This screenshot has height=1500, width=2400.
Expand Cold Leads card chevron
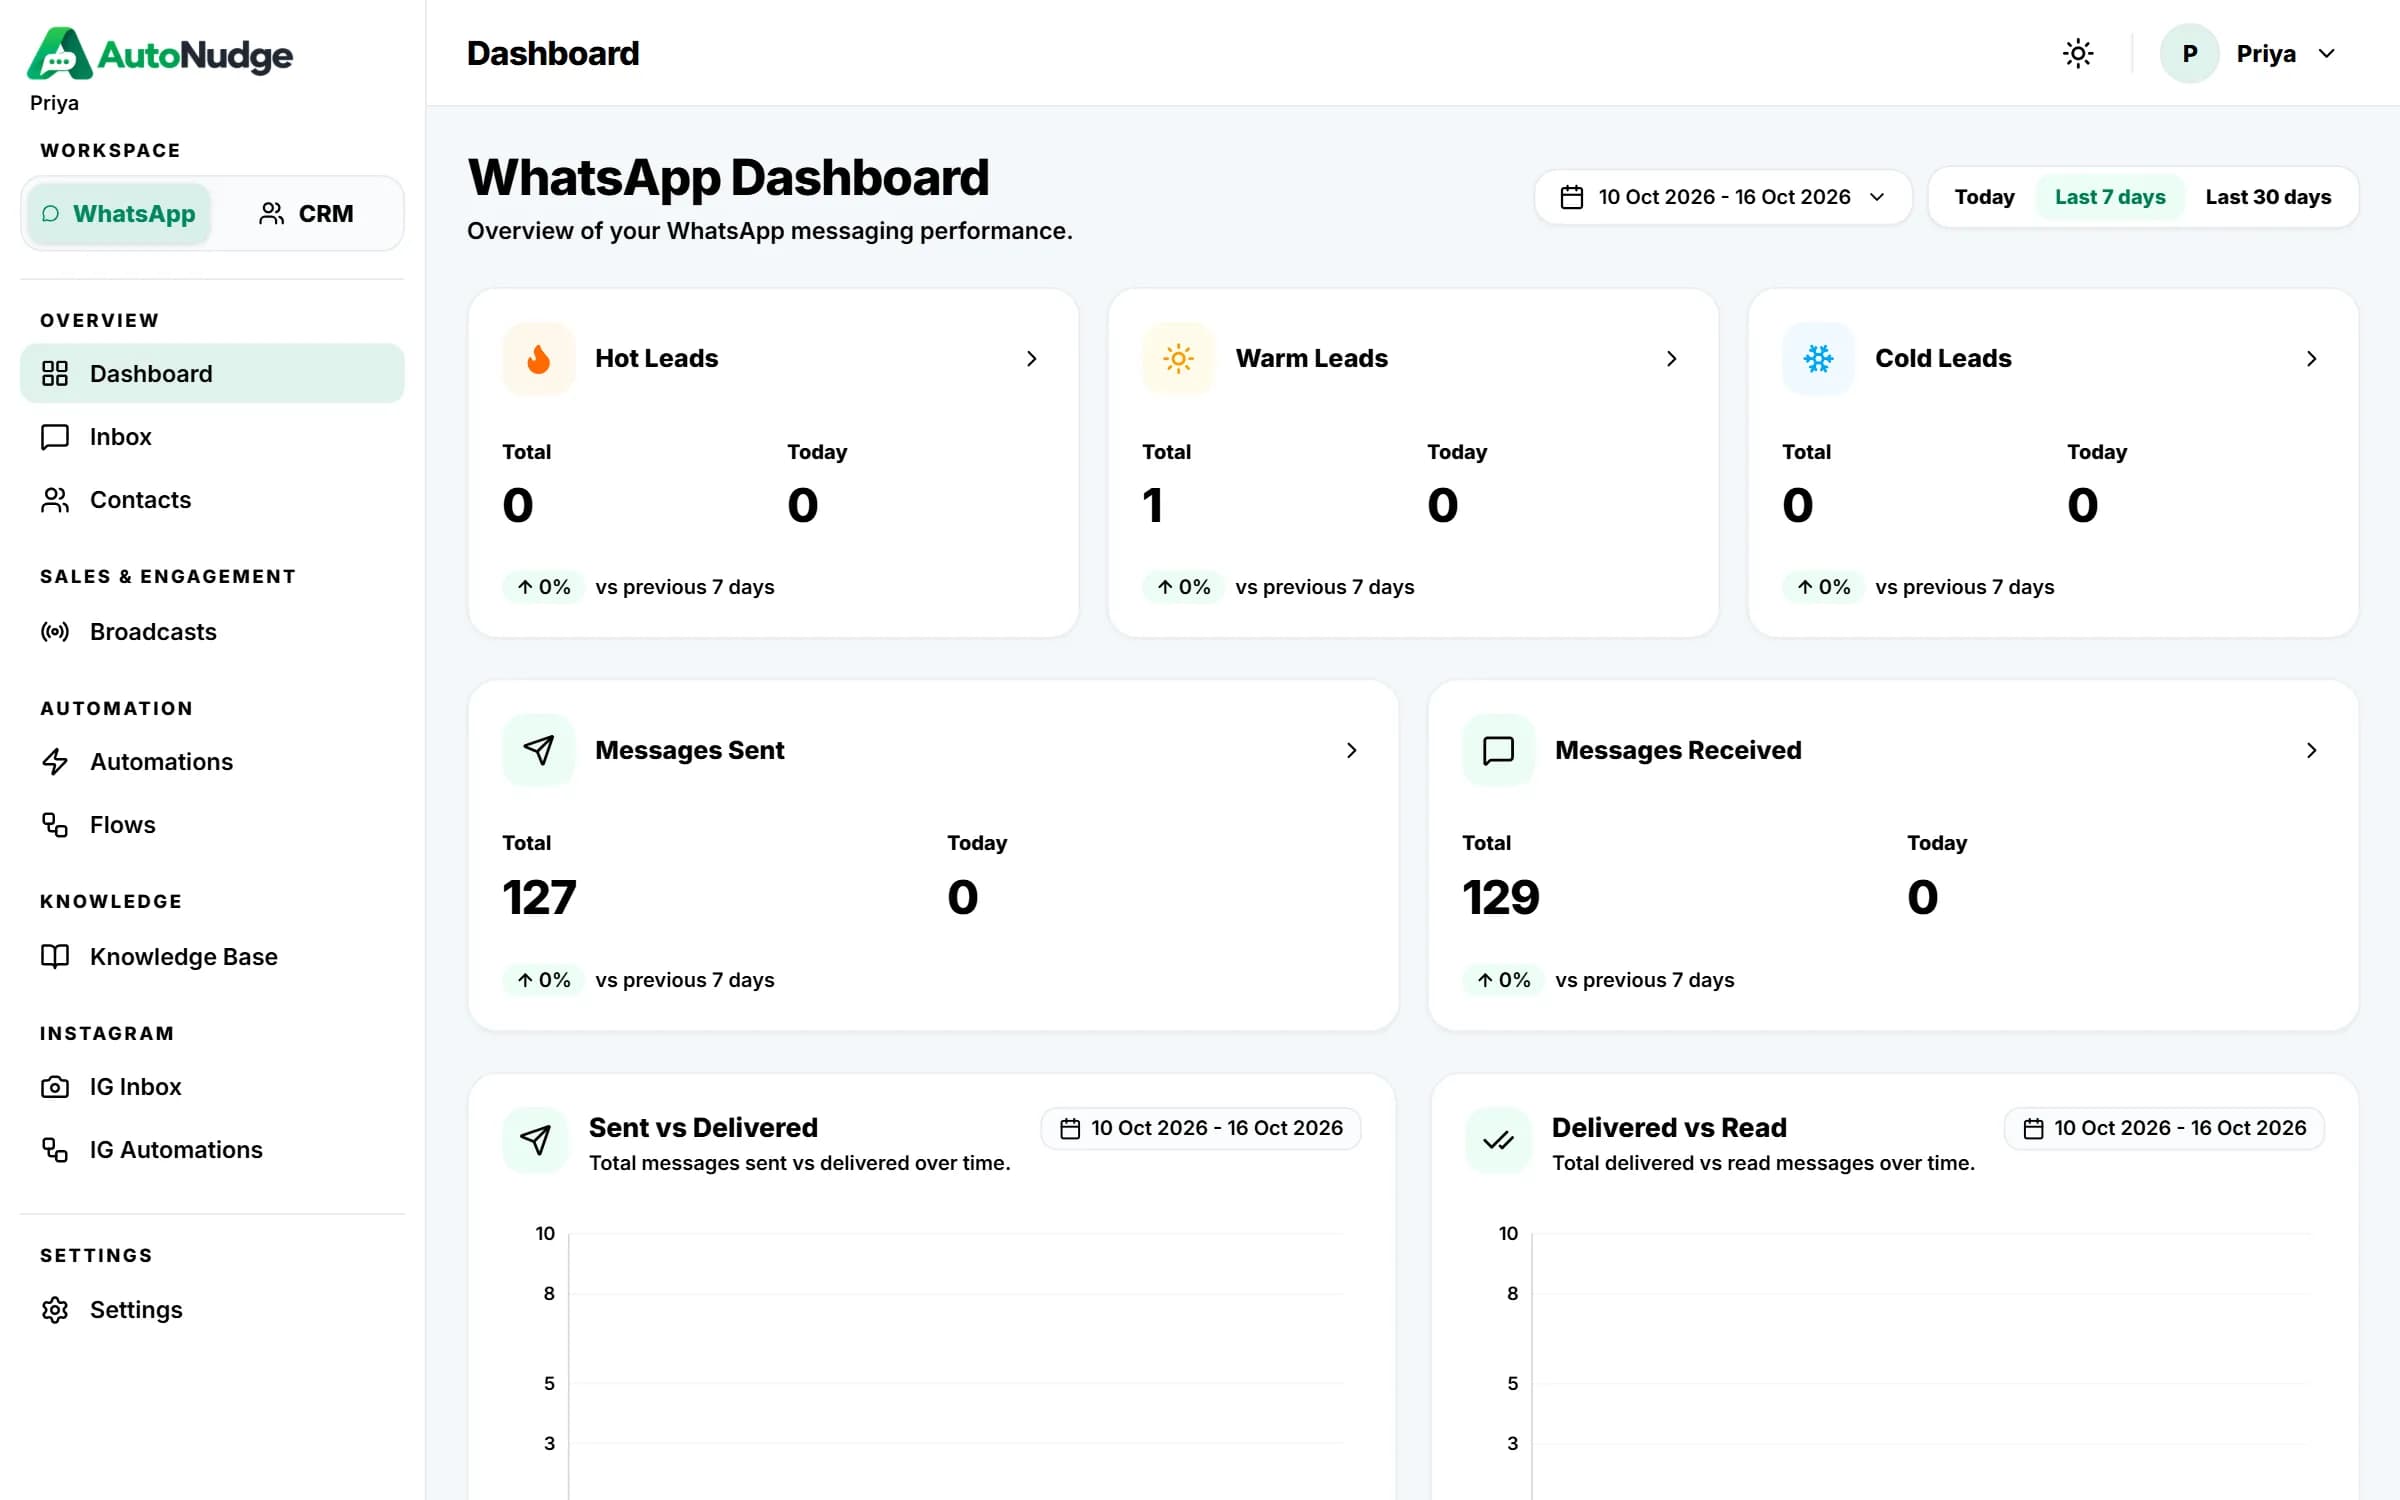[x=2312, y=359]
